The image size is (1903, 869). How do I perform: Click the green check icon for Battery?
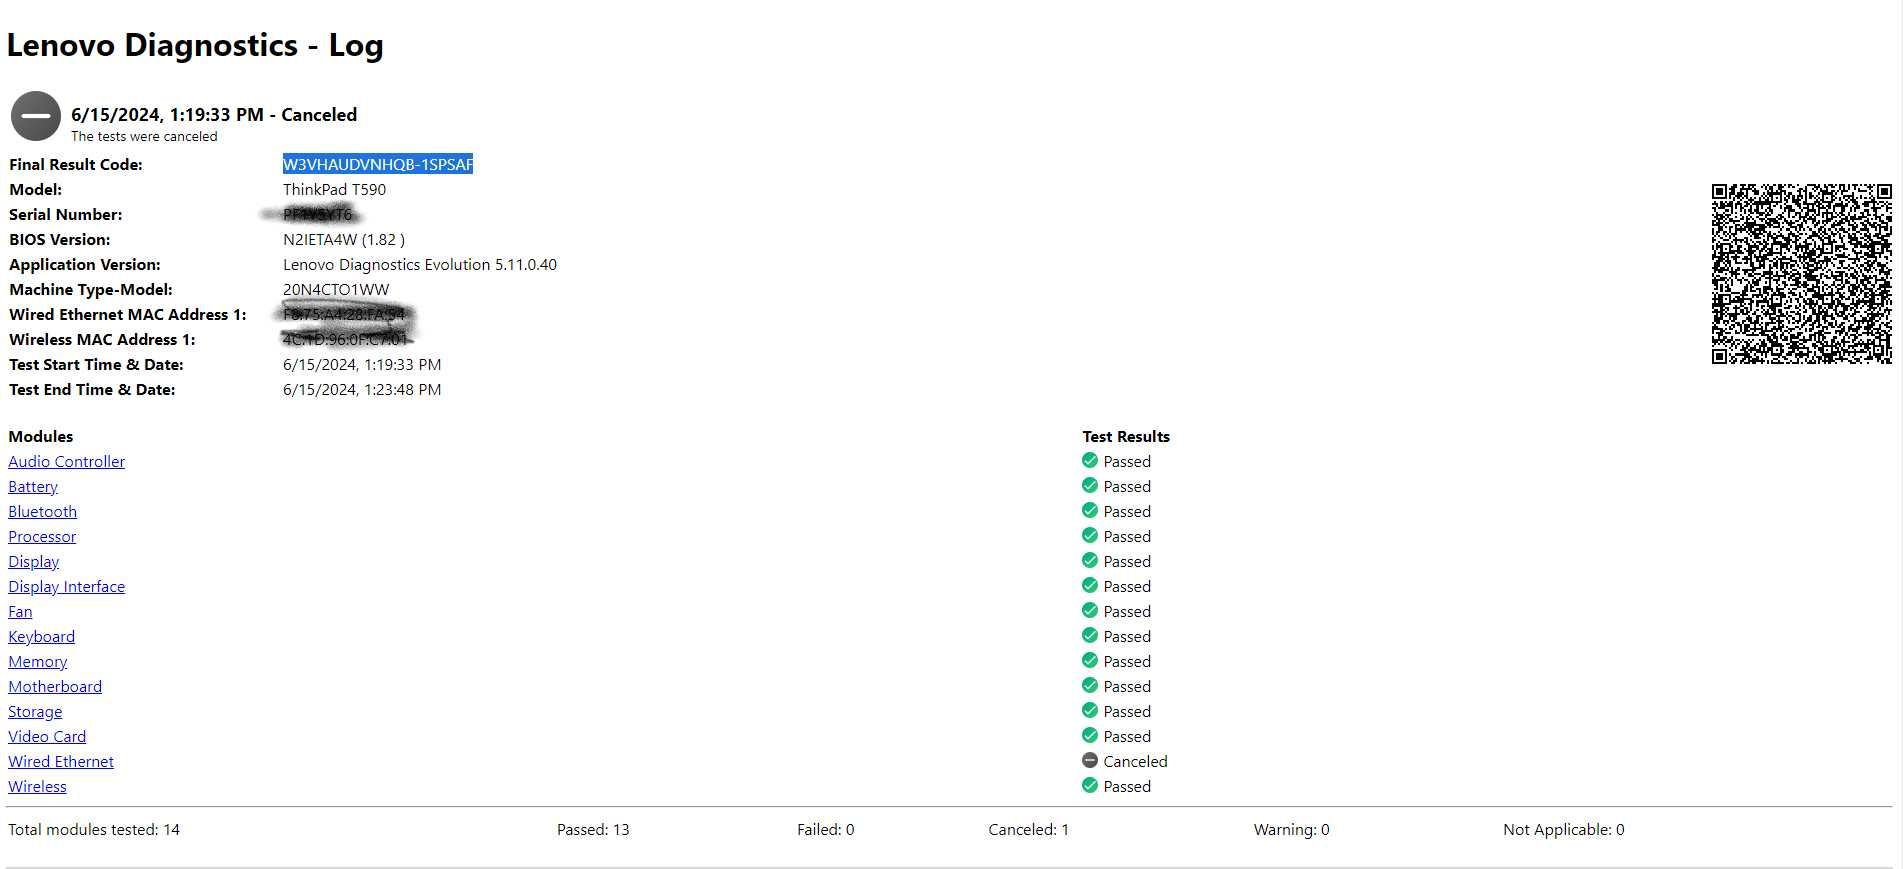(1090, 485)
